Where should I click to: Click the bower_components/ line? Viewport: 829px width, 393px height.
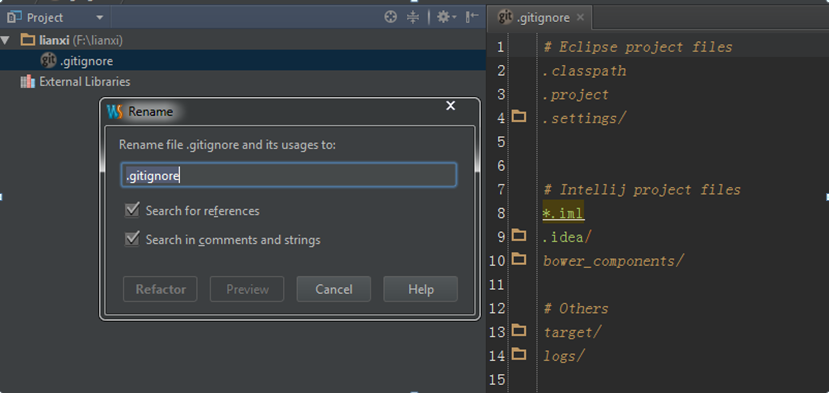[614, 261]
